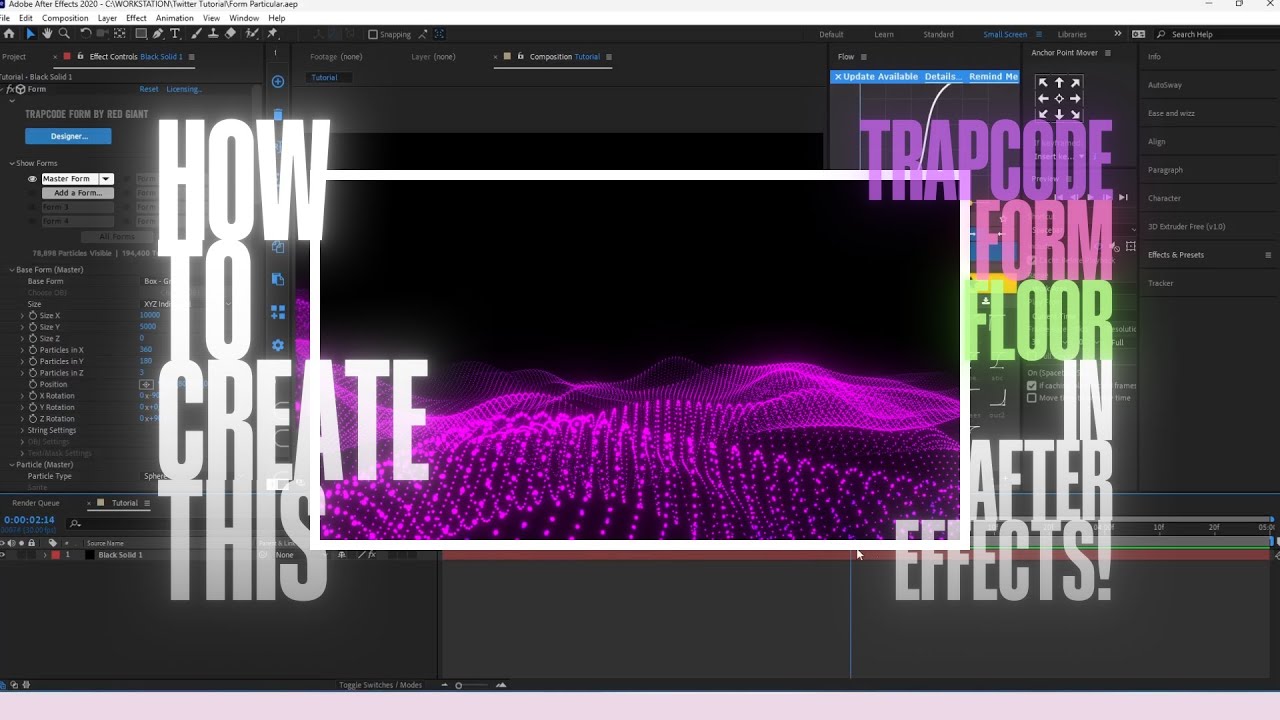Click Reset link for Form effect
Screen dimensions: 1280x720
point(149,89)
